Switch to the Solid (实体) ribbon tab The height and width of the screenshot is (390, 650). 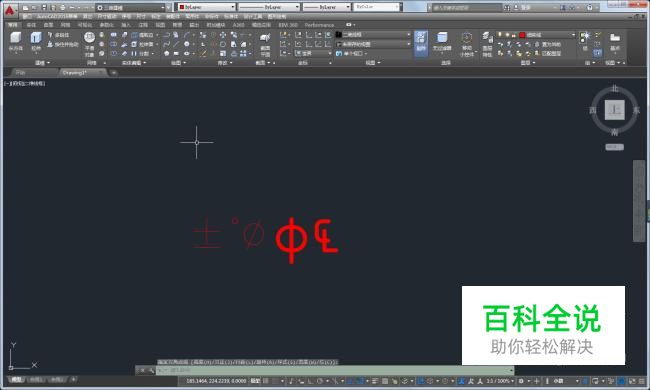(x=31, y=25)
